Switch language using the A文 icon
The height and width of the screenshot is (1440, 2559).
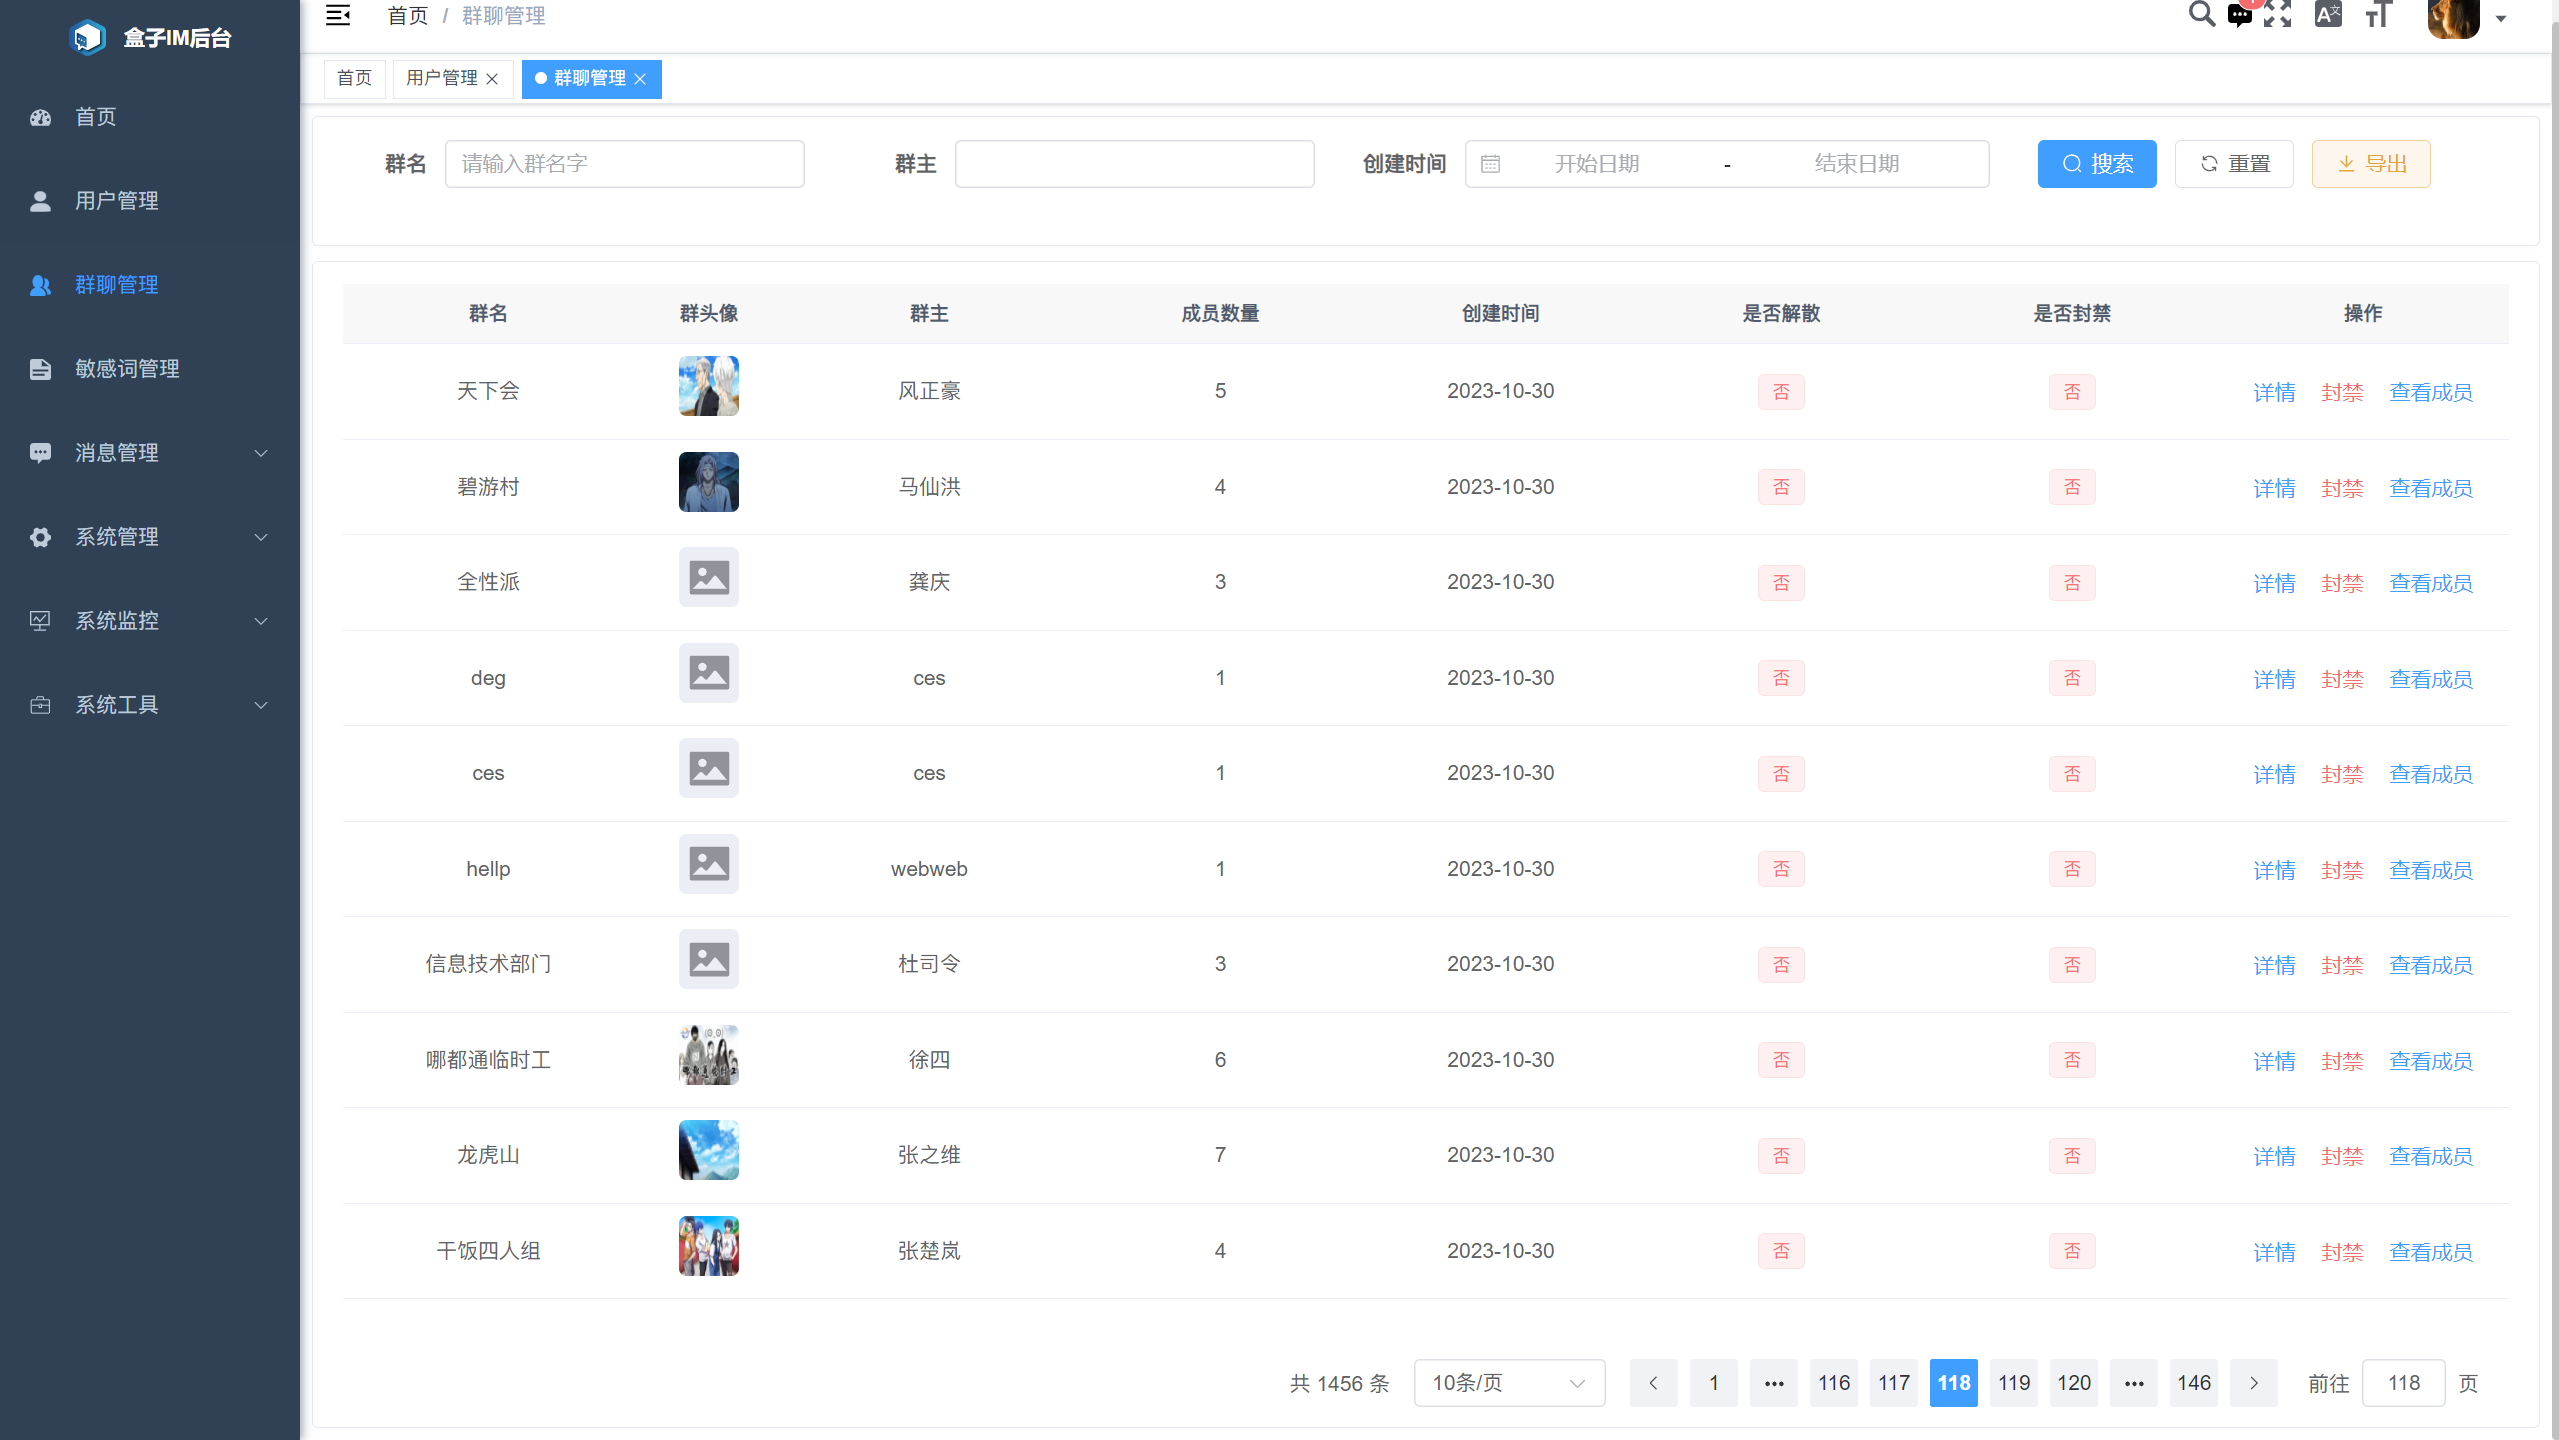2328,15
